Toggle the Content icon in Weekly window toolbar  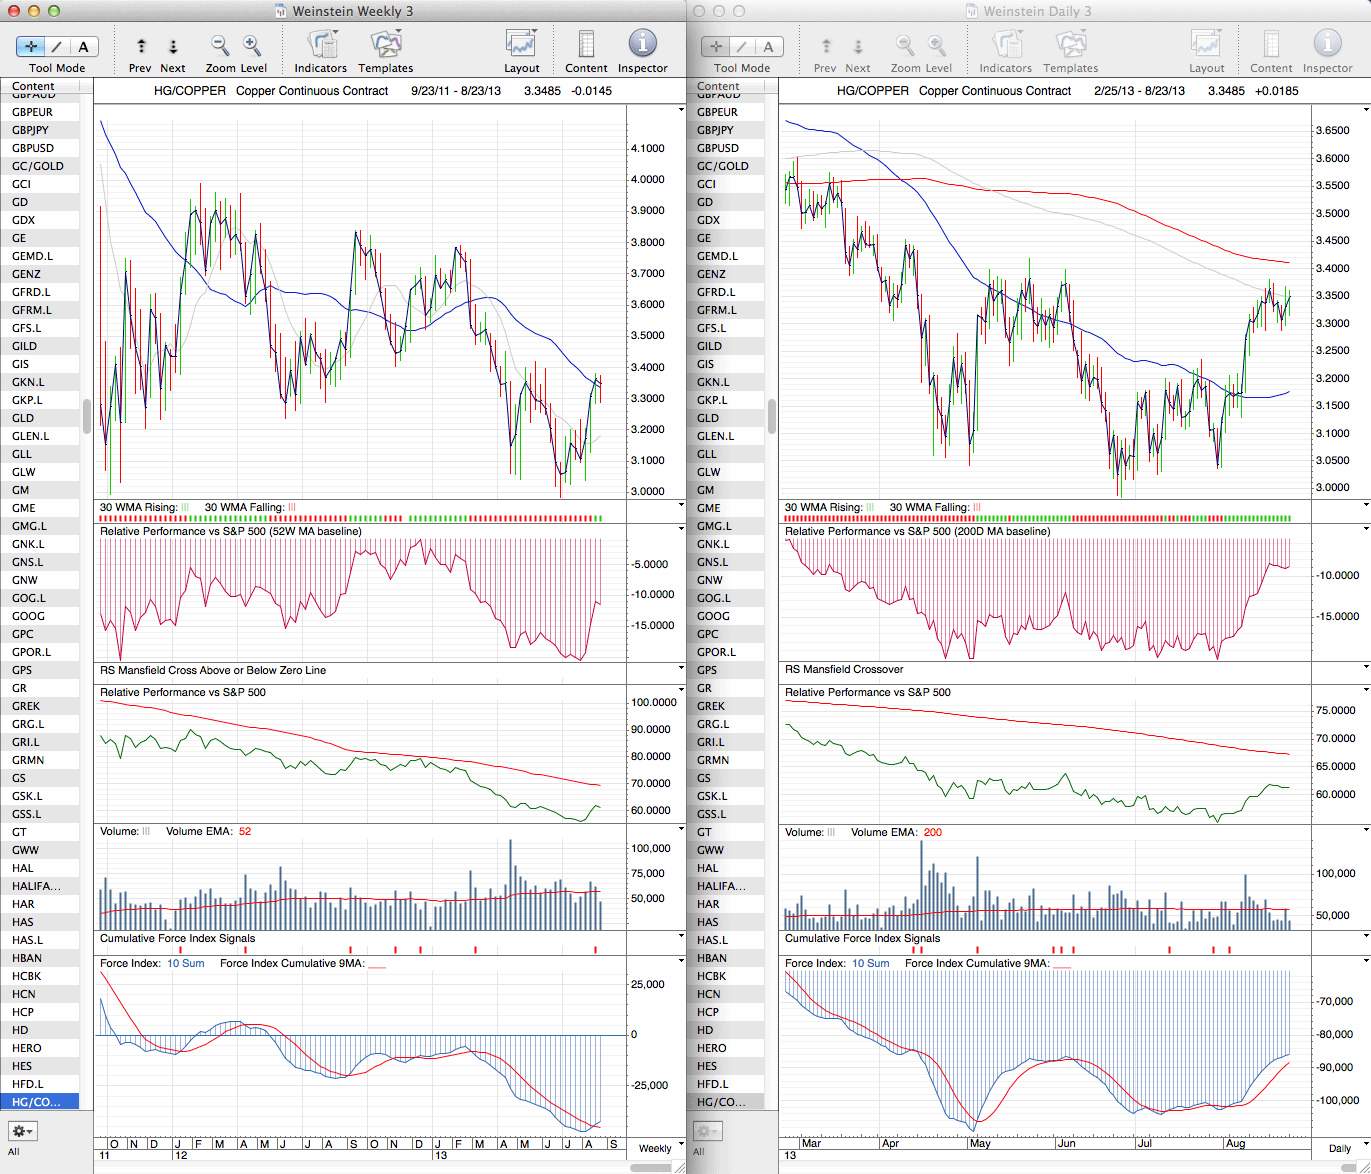tap(586, 45)
